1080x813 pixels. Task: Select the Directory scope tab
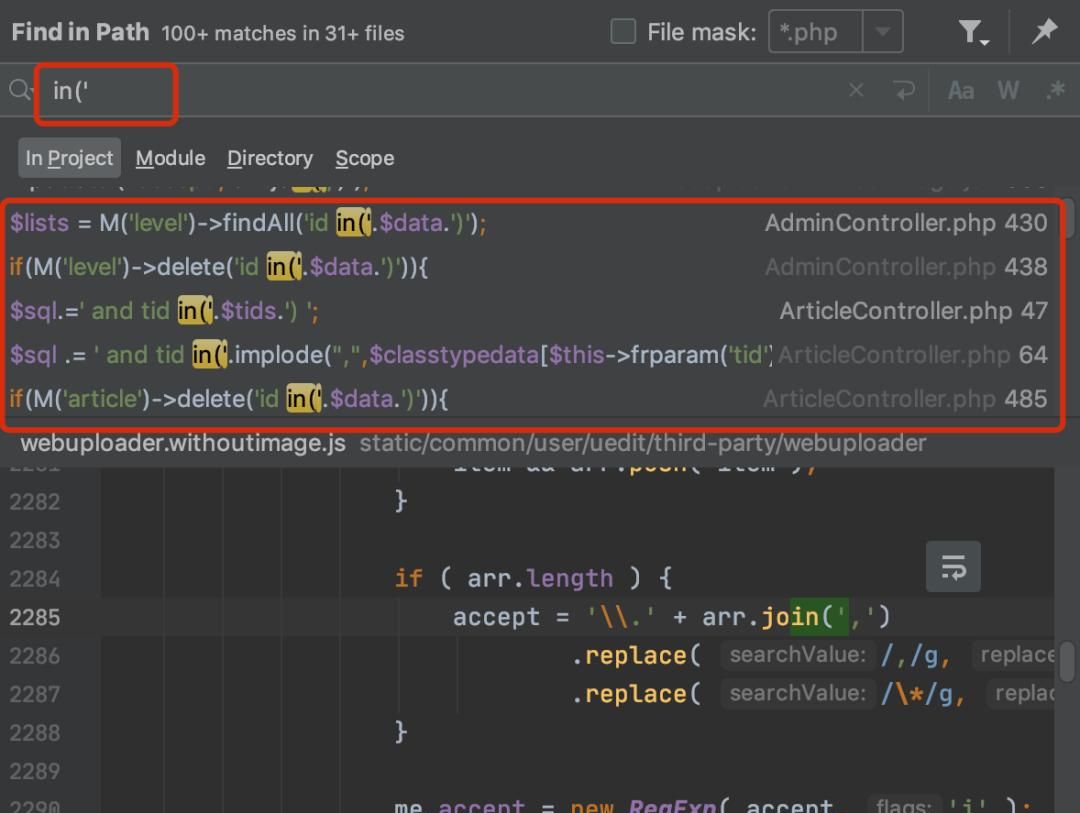(269, 158)
